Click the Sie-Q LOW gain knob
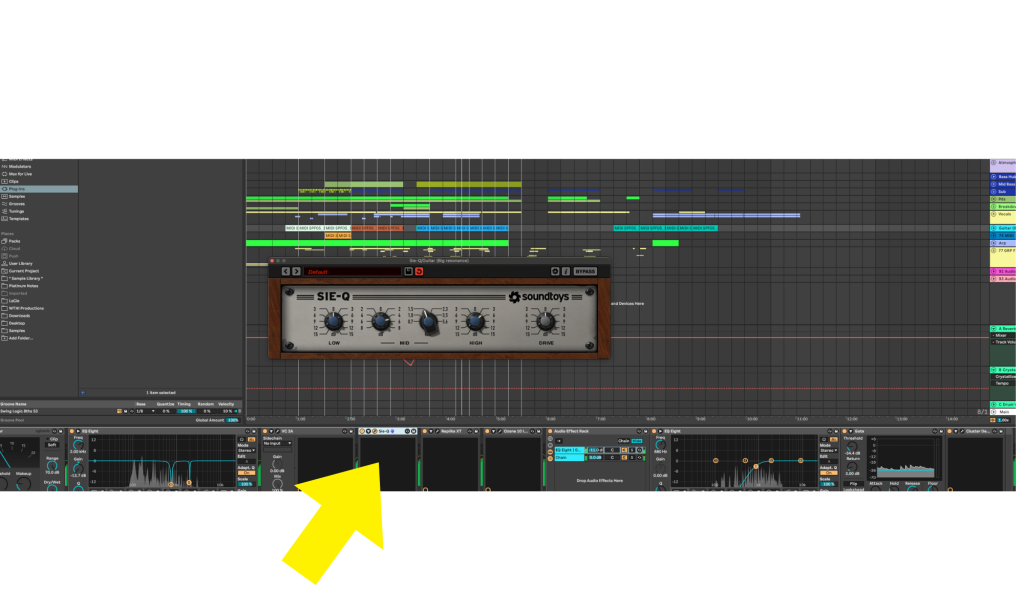The width and height of the screenshot is (1024, 614). pos(334,321)
